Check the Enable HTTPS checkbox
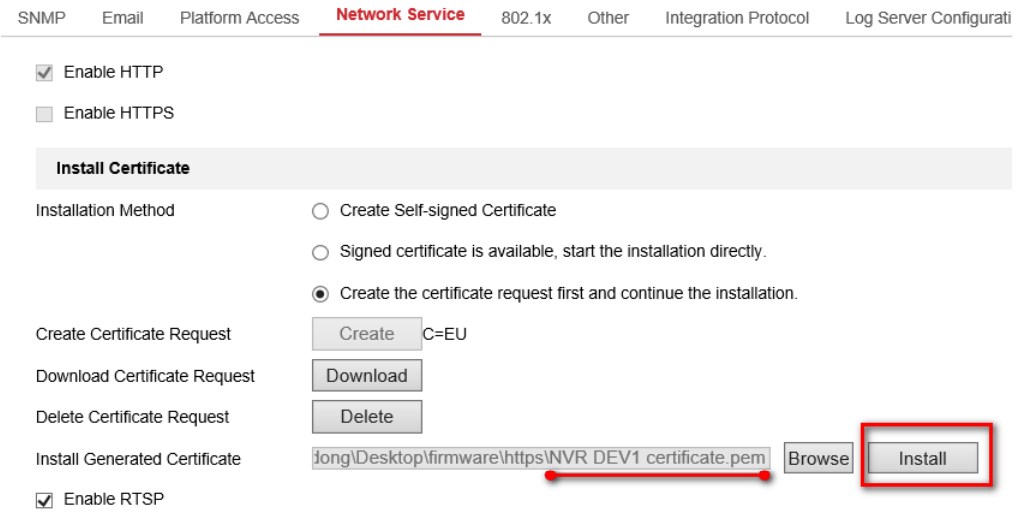Screen dimensions: 1014x528 coord(44,114)
